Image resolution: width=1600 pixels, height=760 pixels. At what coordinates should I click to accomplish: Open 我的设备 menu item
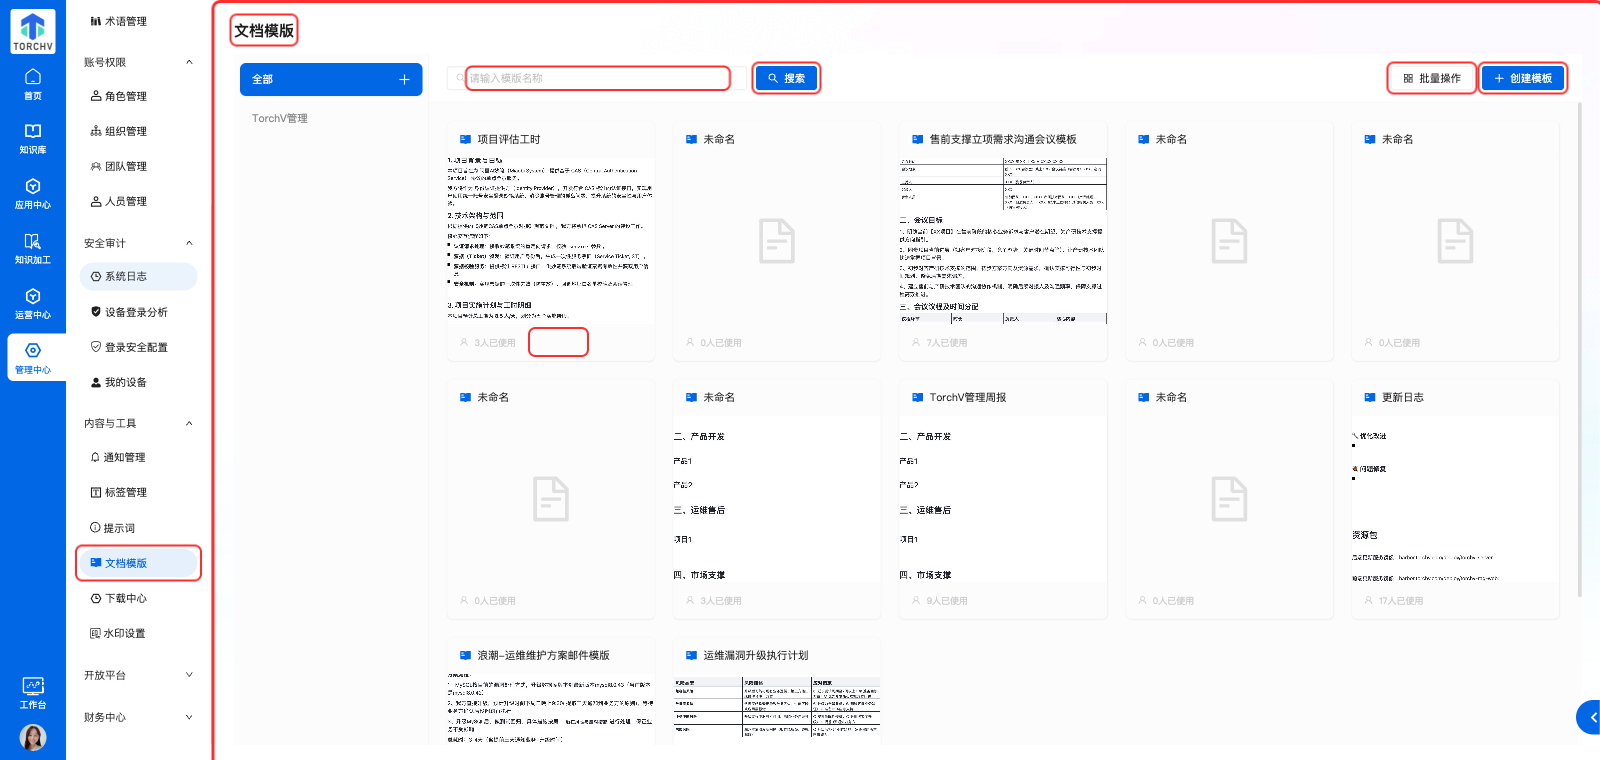point(119,382)
